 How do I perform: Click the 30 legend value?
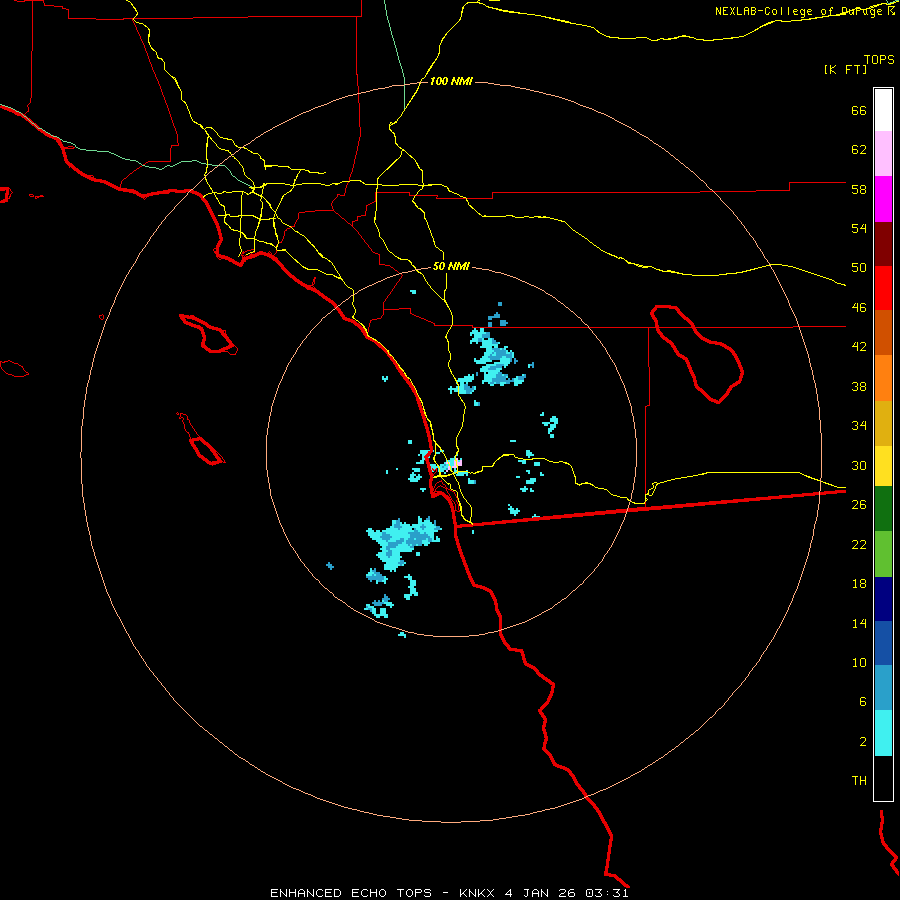click(859, 465)
